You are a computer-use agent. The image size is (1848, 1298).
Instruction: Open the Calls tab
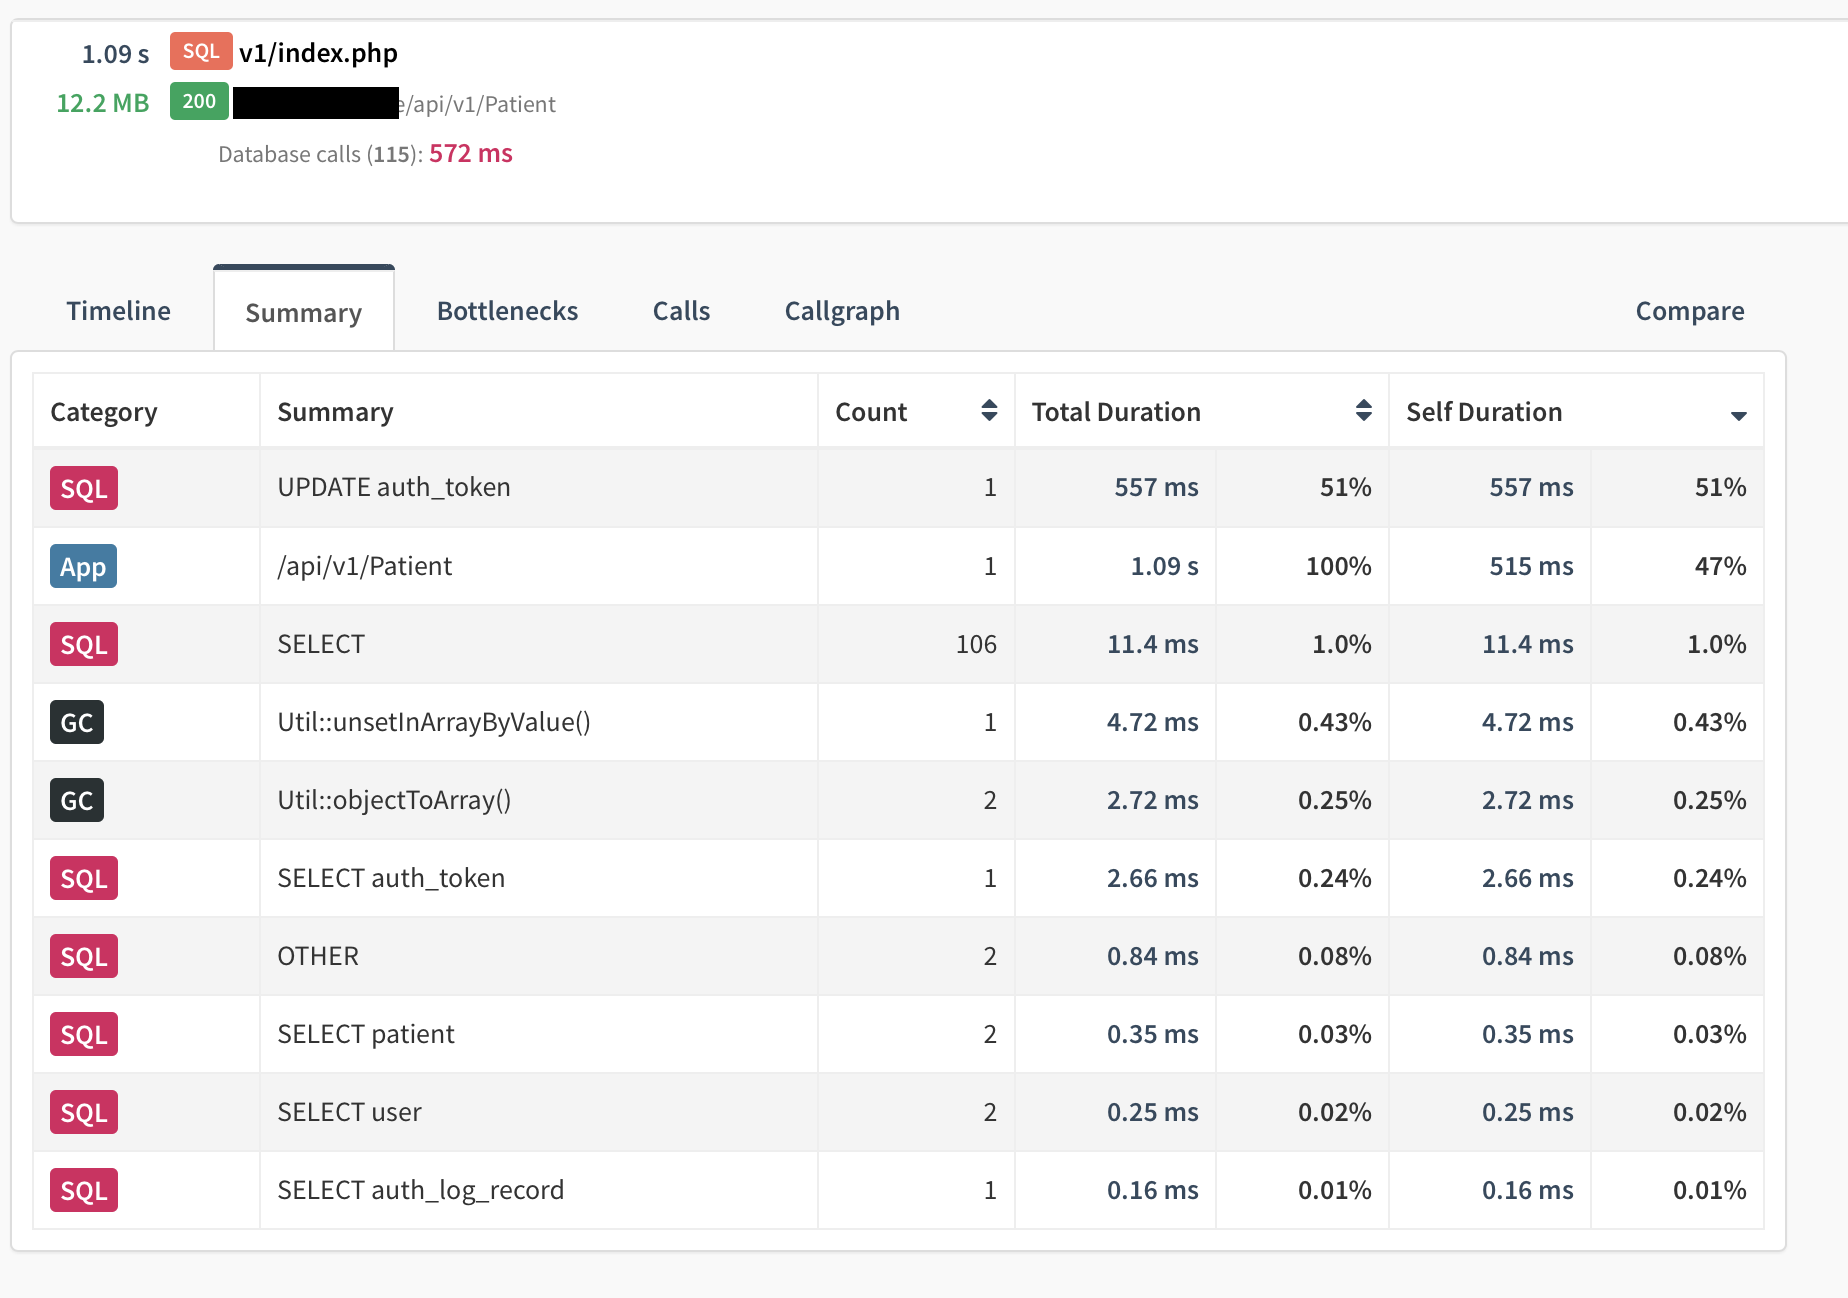[x=681, y=311]
